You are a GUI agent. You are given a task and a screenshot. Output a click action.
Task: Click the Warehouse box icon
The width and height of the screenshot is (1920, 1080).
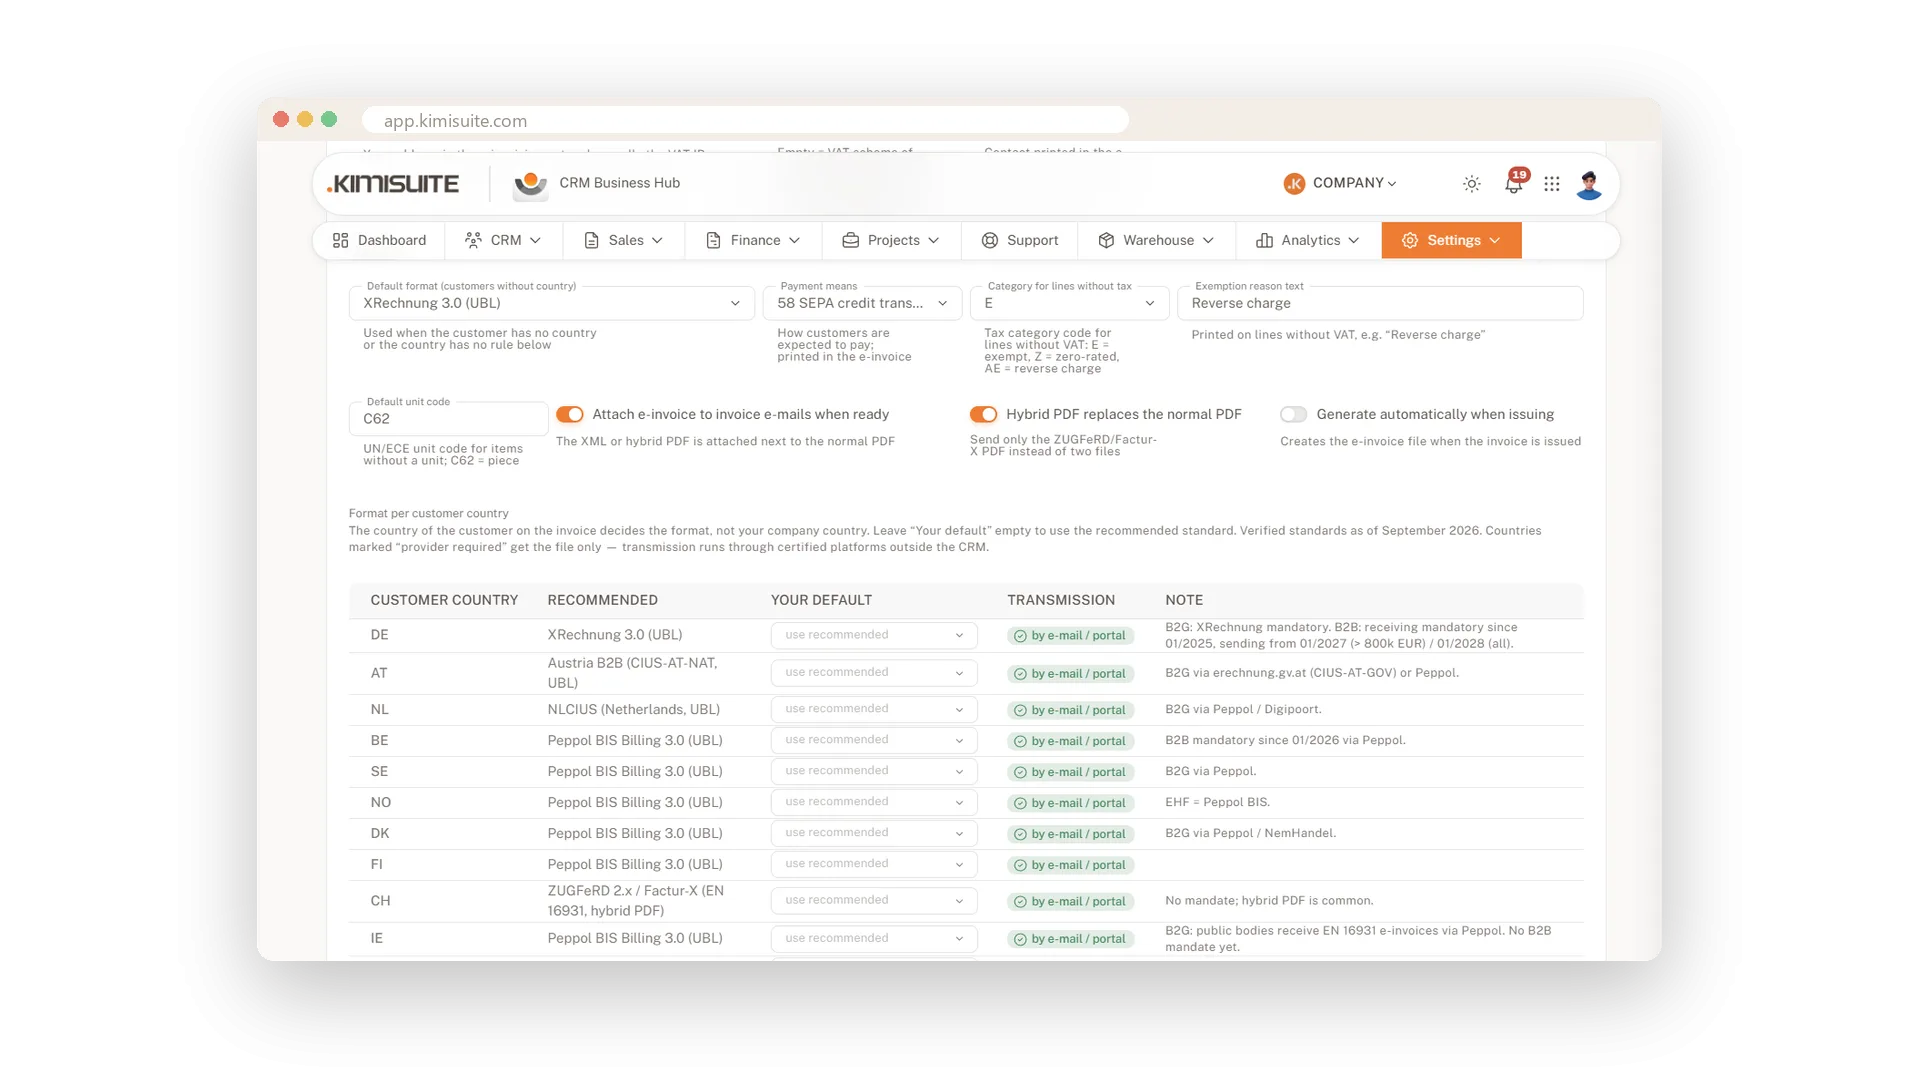click(1106, 240)
